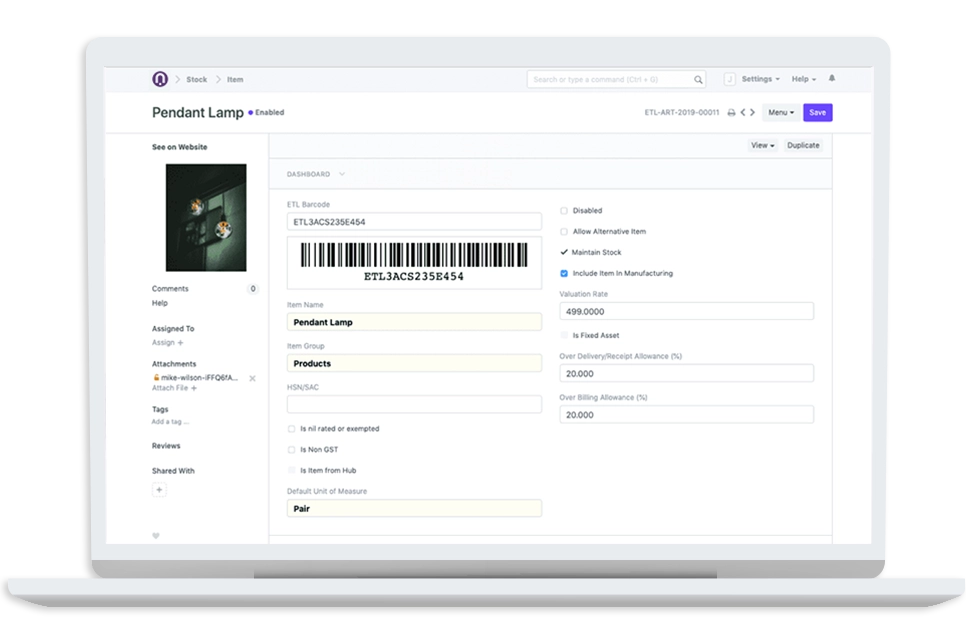
Task: Go to the previous record with back chevron
Action: pos(742,112)
